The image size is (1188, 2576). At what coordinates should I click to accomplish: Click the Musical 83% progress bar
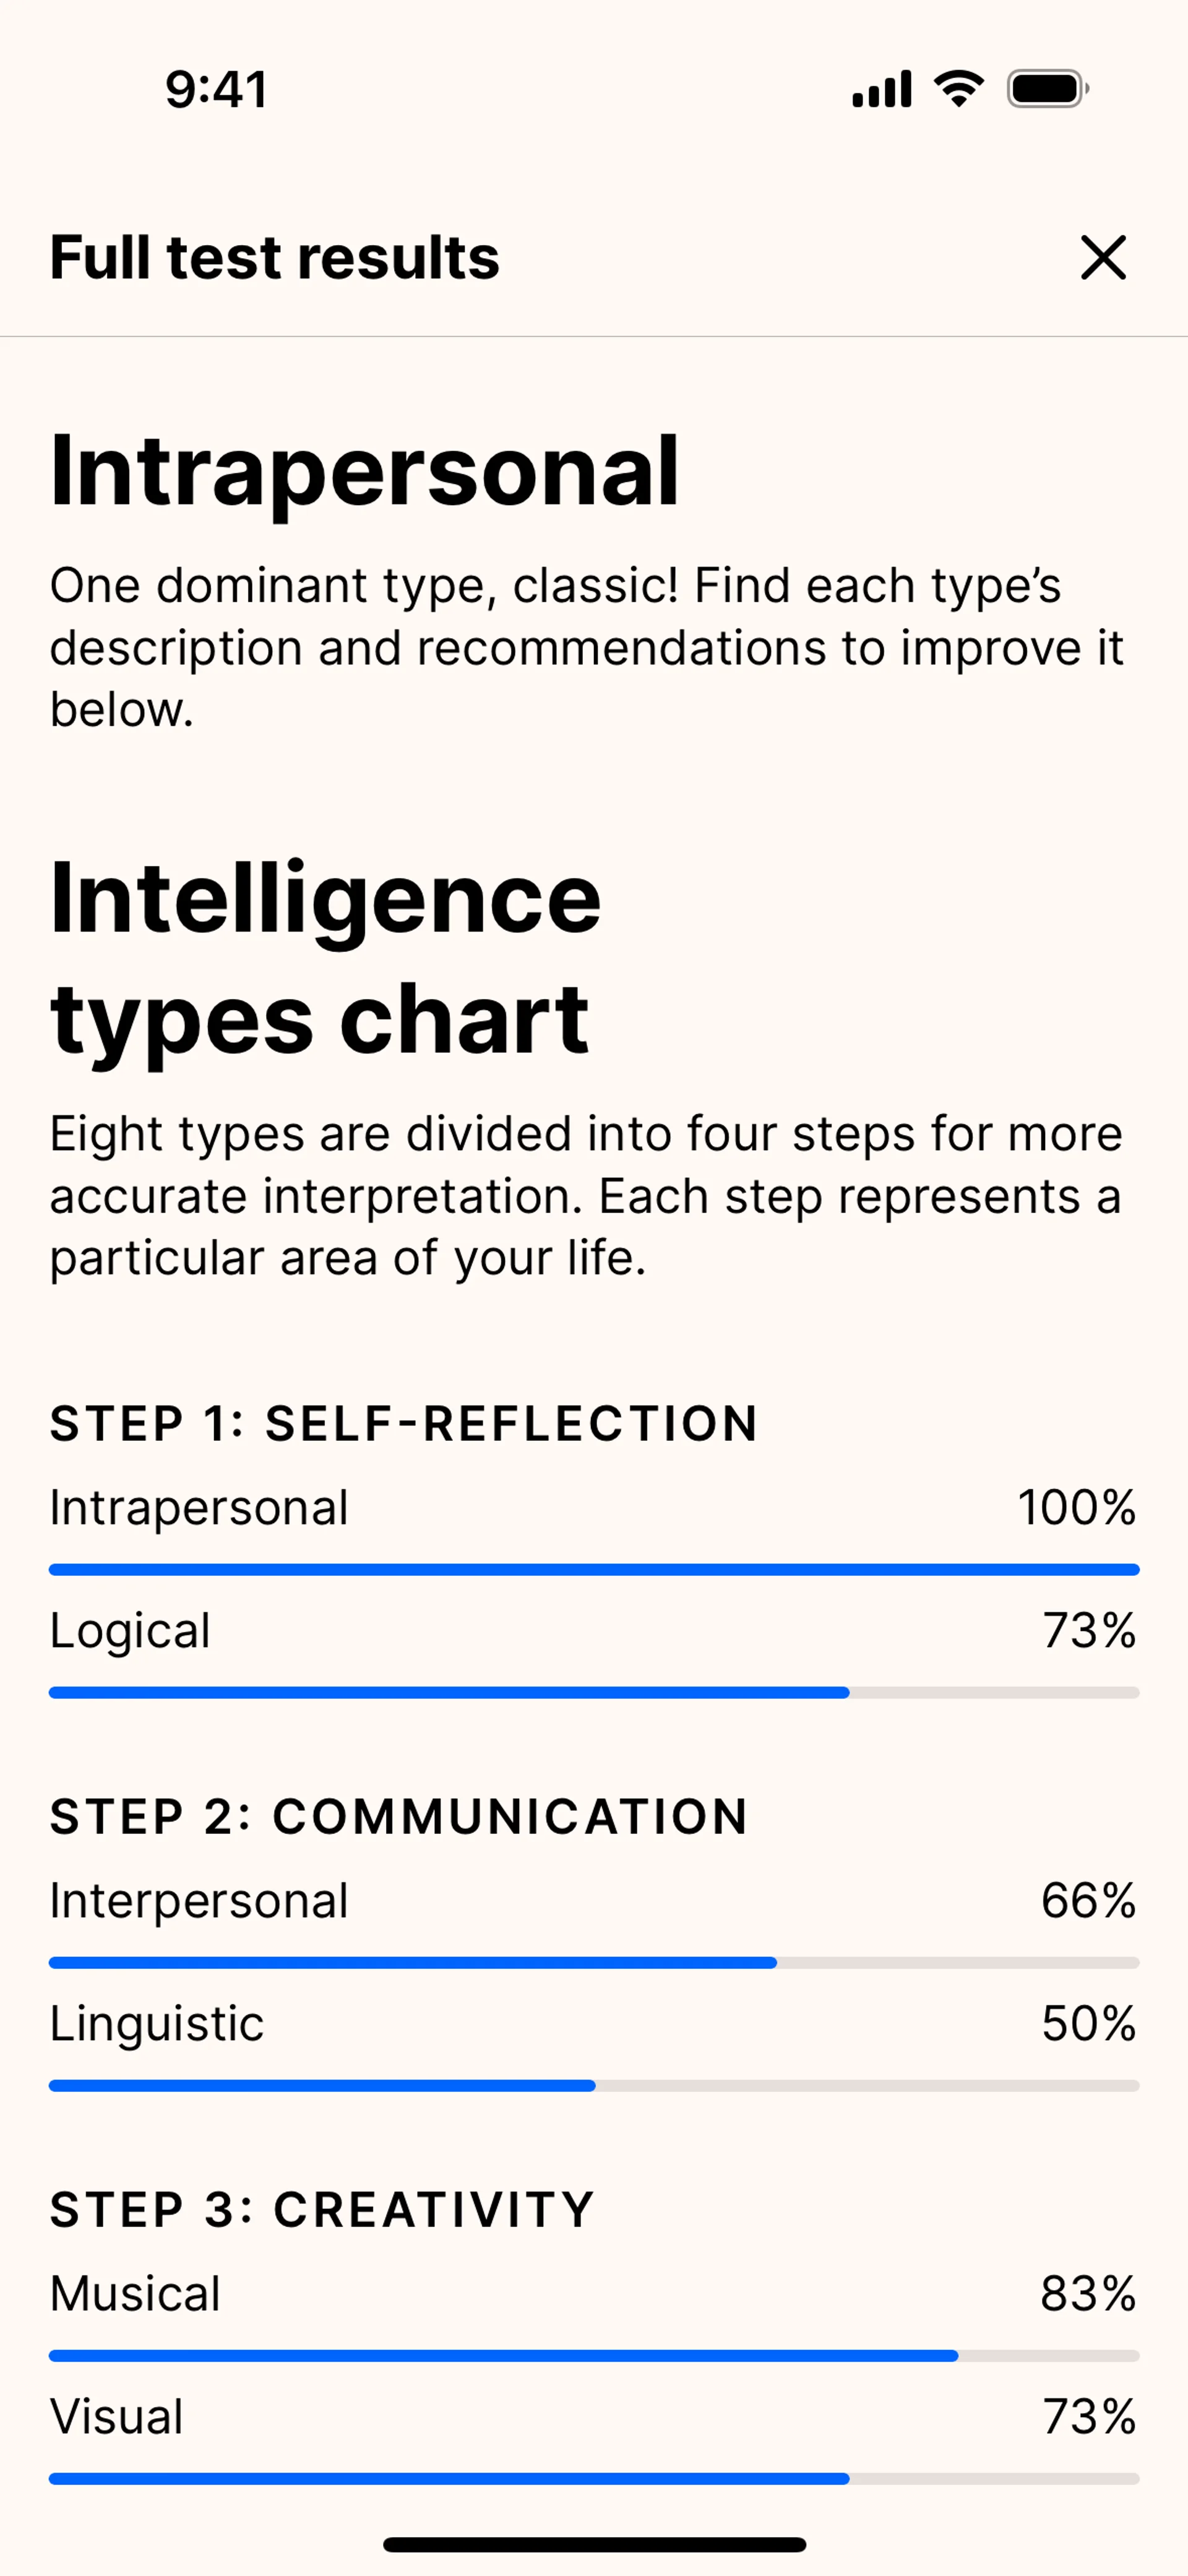[x=594, y=2356]
